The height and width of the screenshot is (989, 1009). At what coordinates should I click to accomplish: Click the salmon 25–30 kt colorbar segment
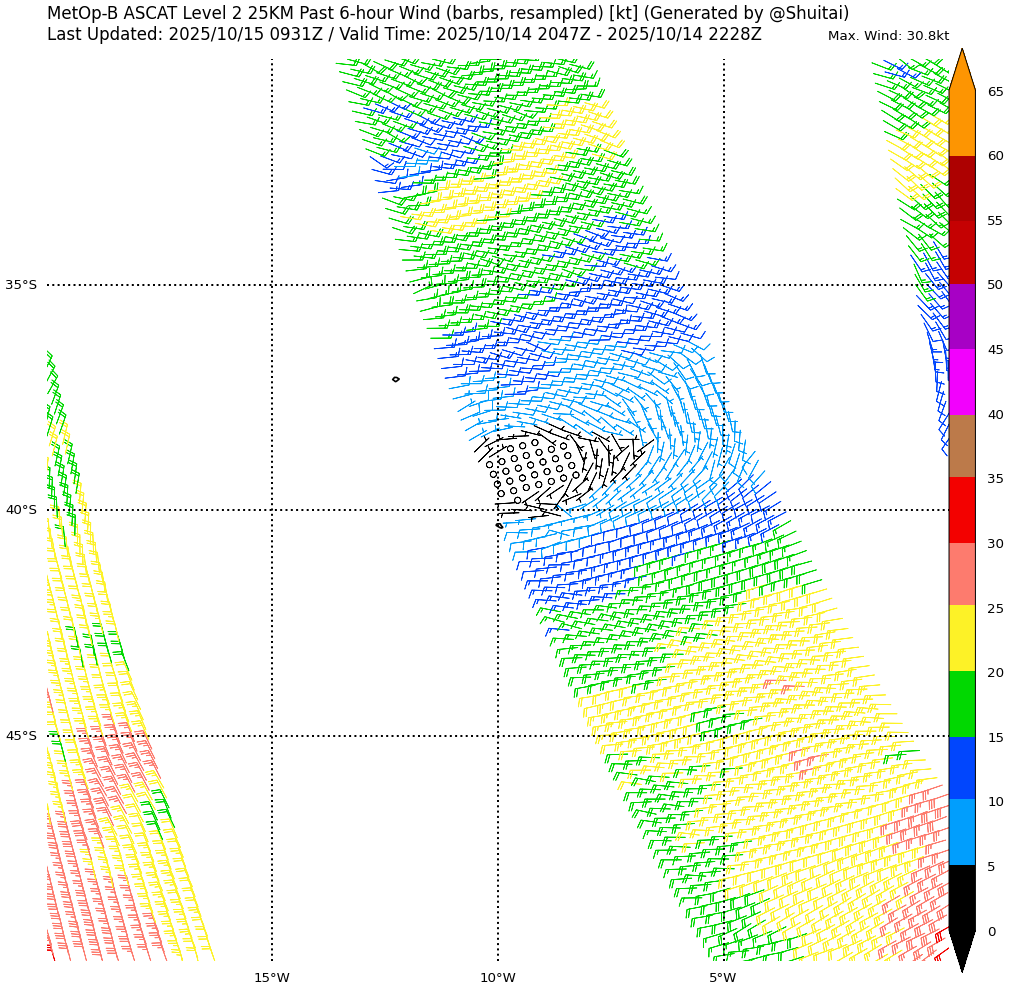click(961, 574)
